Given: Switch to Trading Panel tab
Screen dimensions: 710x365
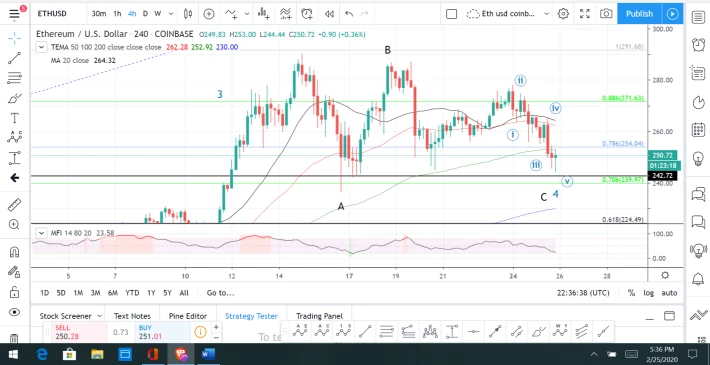Looking at the screenshot, I should click(x=319, y=316).
